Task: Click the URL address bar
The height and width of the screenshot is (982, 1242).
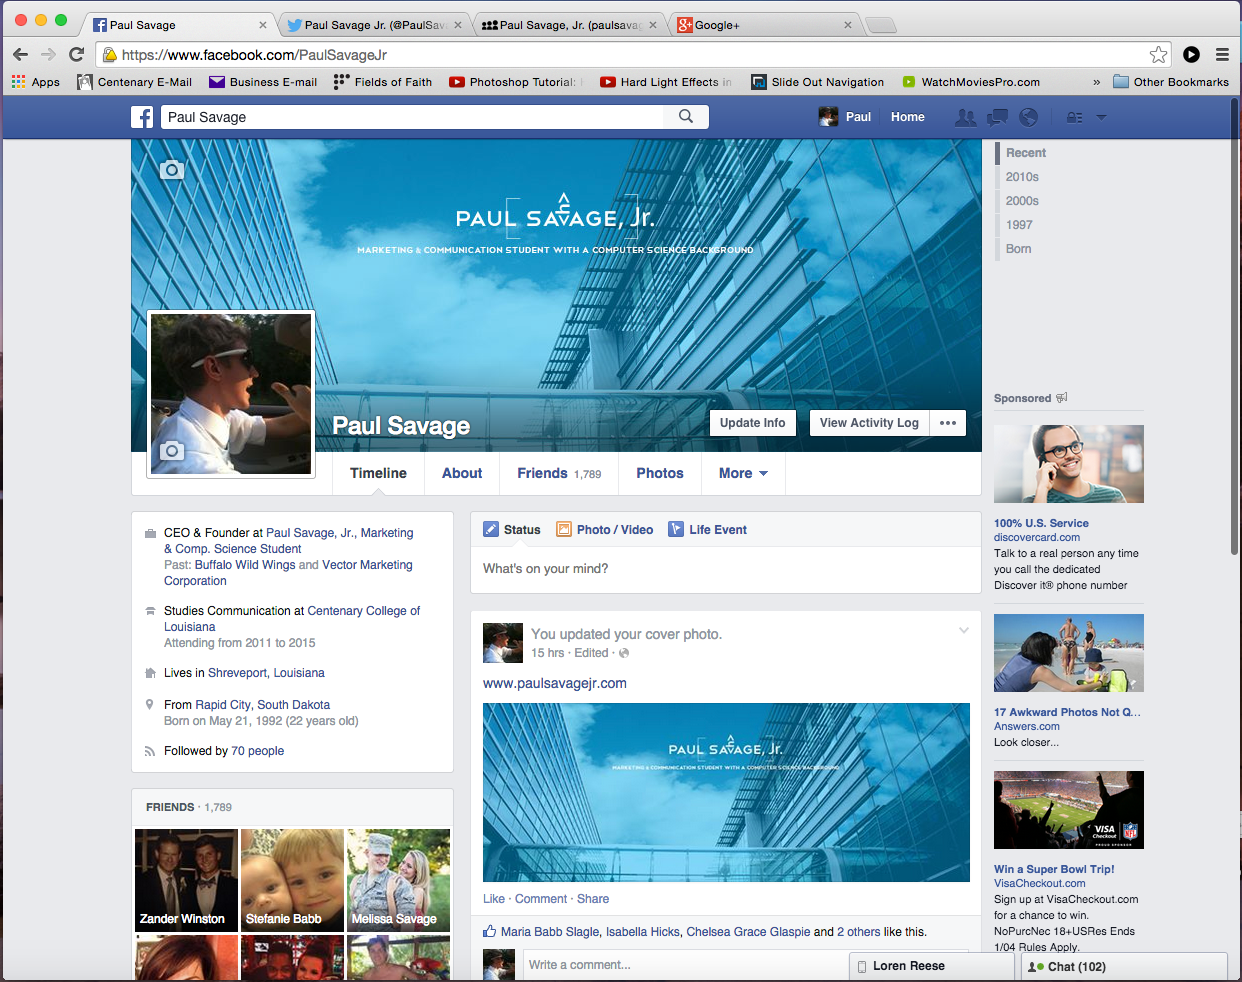Action: click(634, 54)
